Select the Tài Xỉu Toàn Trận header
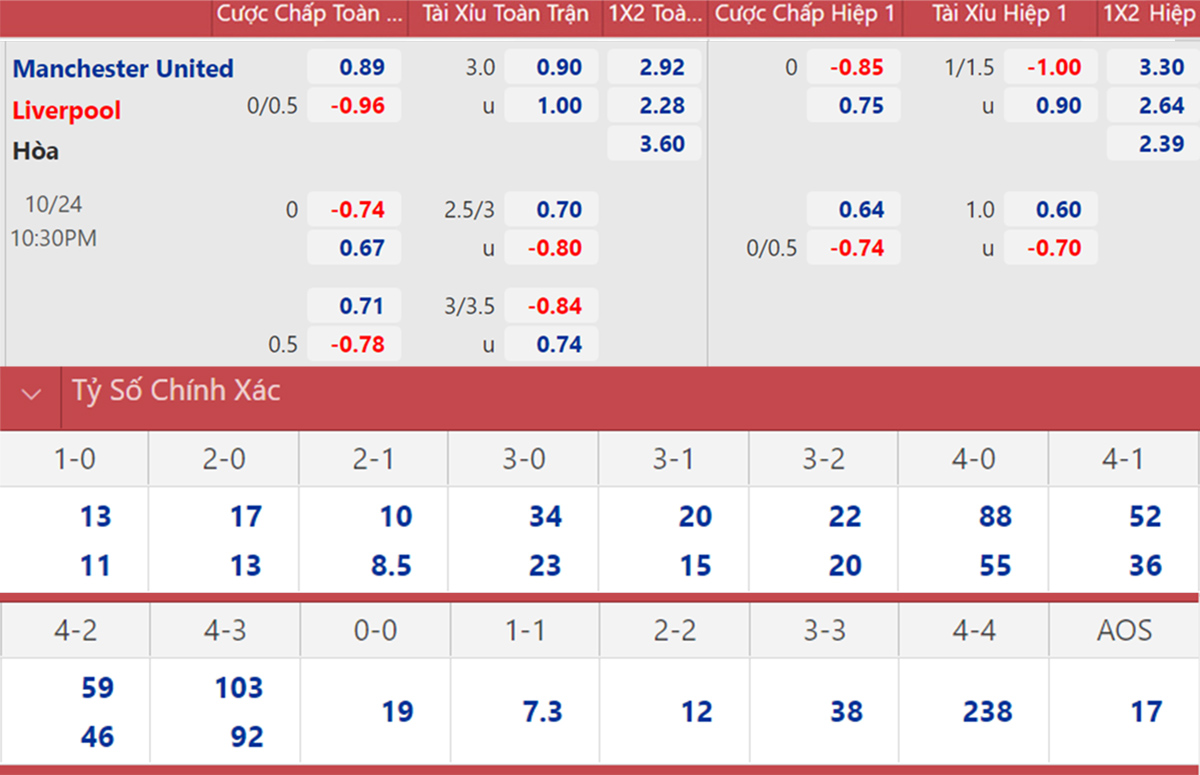This screenshot has width=1200, height=775. (506, 15)
